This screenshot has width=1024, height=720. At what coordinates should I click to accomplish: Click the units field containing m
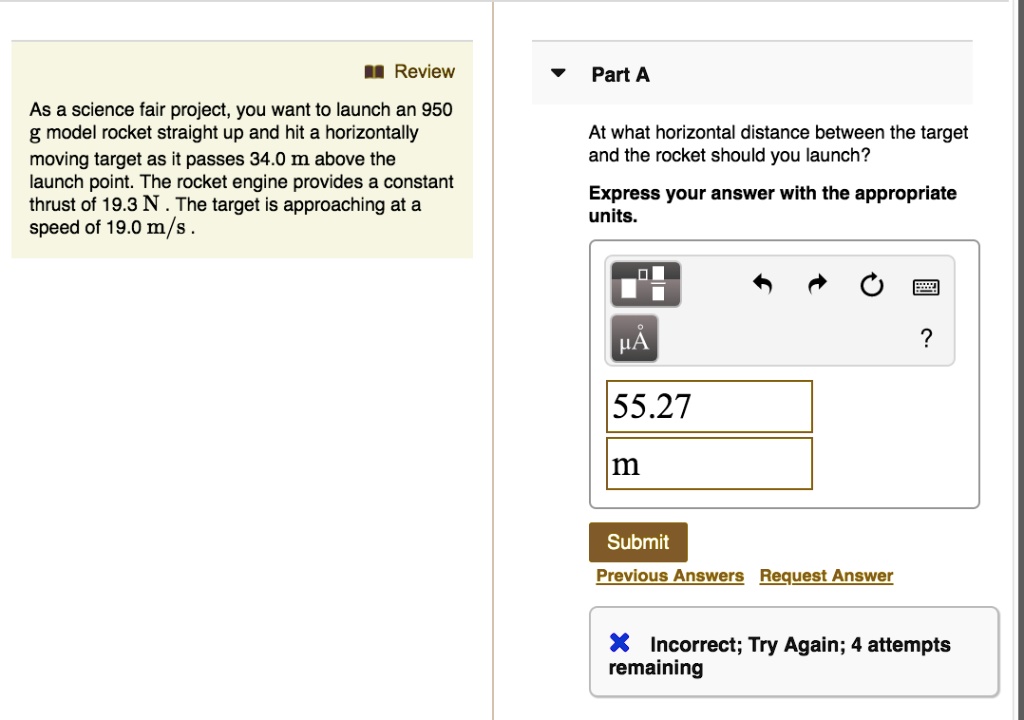coord(709,464)
